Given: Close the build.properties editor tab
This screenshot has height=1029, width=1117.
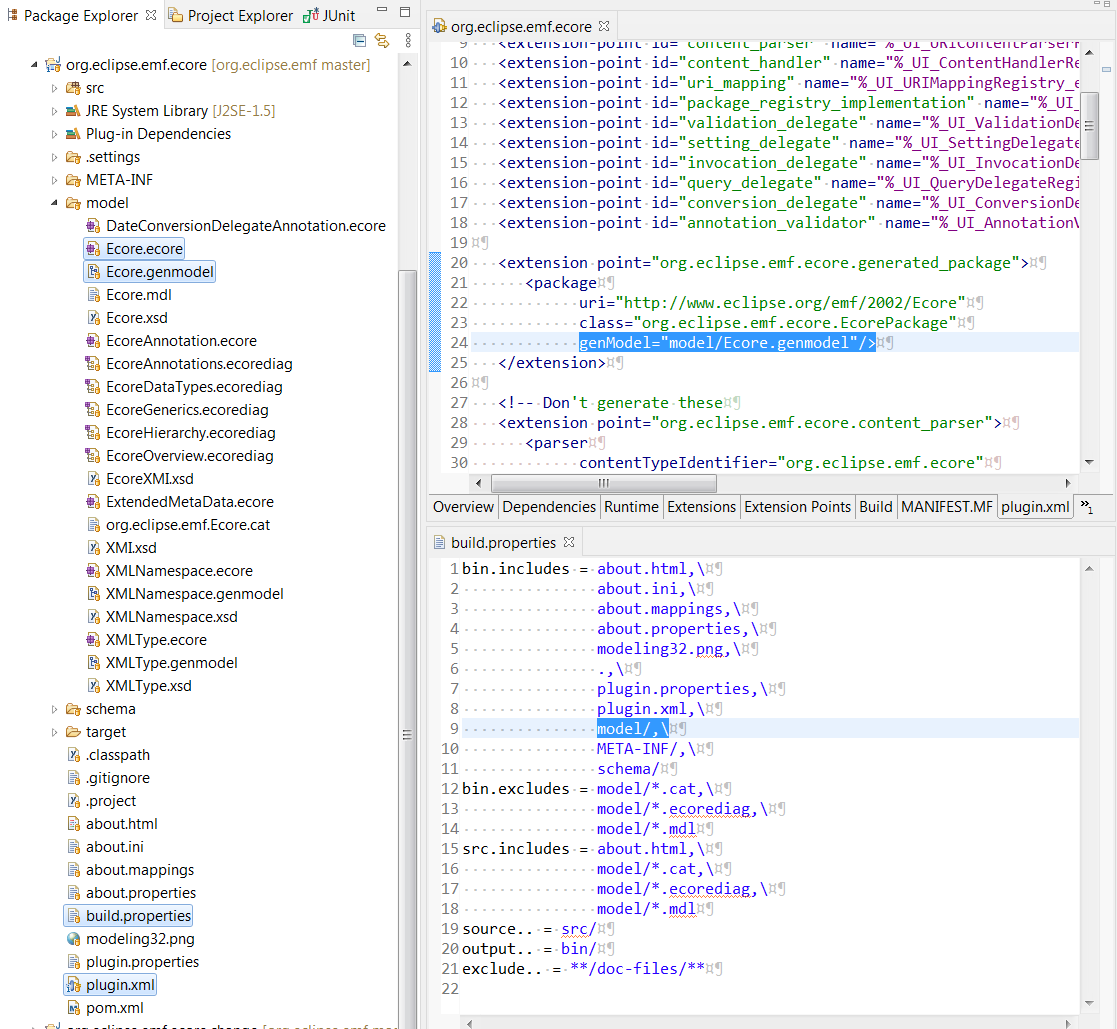Looking at the screenshot, I should (569, 542).
